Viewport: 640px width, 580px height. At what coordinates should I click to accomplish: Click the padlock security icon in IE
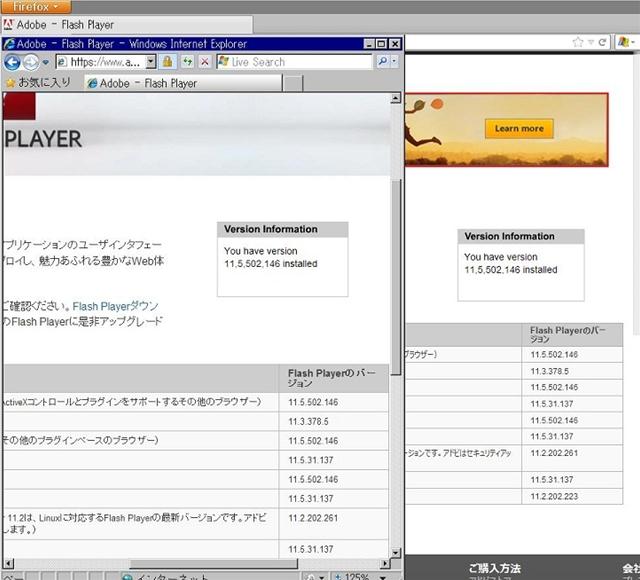click(168, 62)
